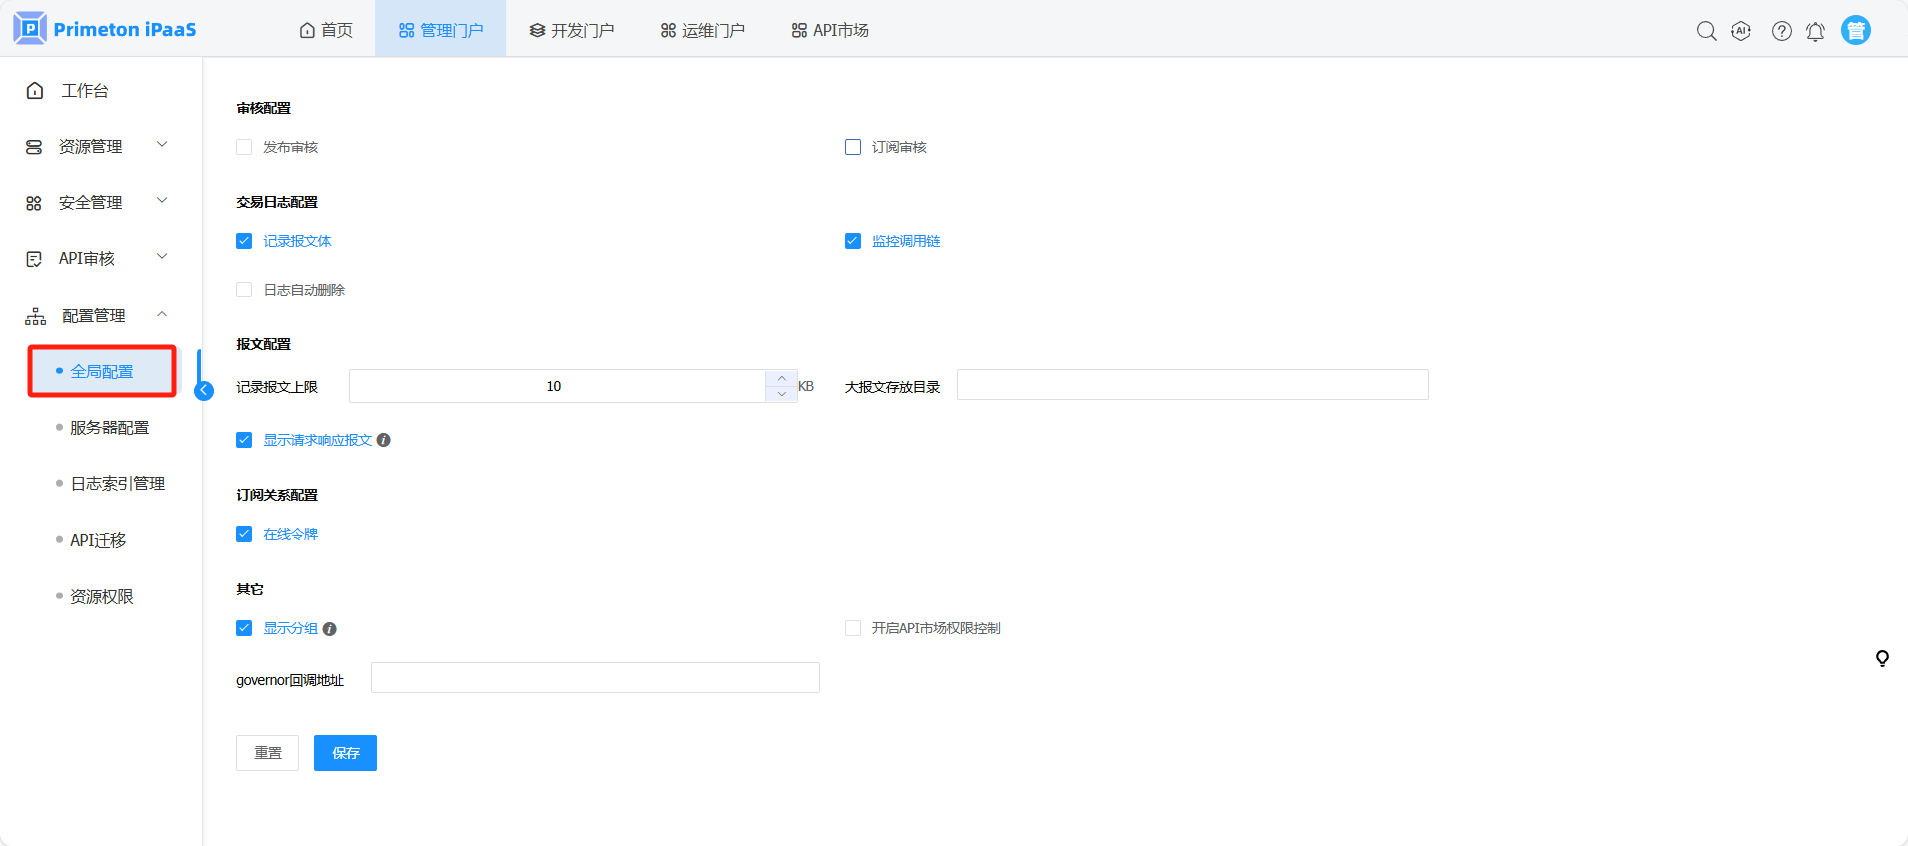
Task: Expand the 资源管理 sidebar menu
Action: (x=96, y=147)
